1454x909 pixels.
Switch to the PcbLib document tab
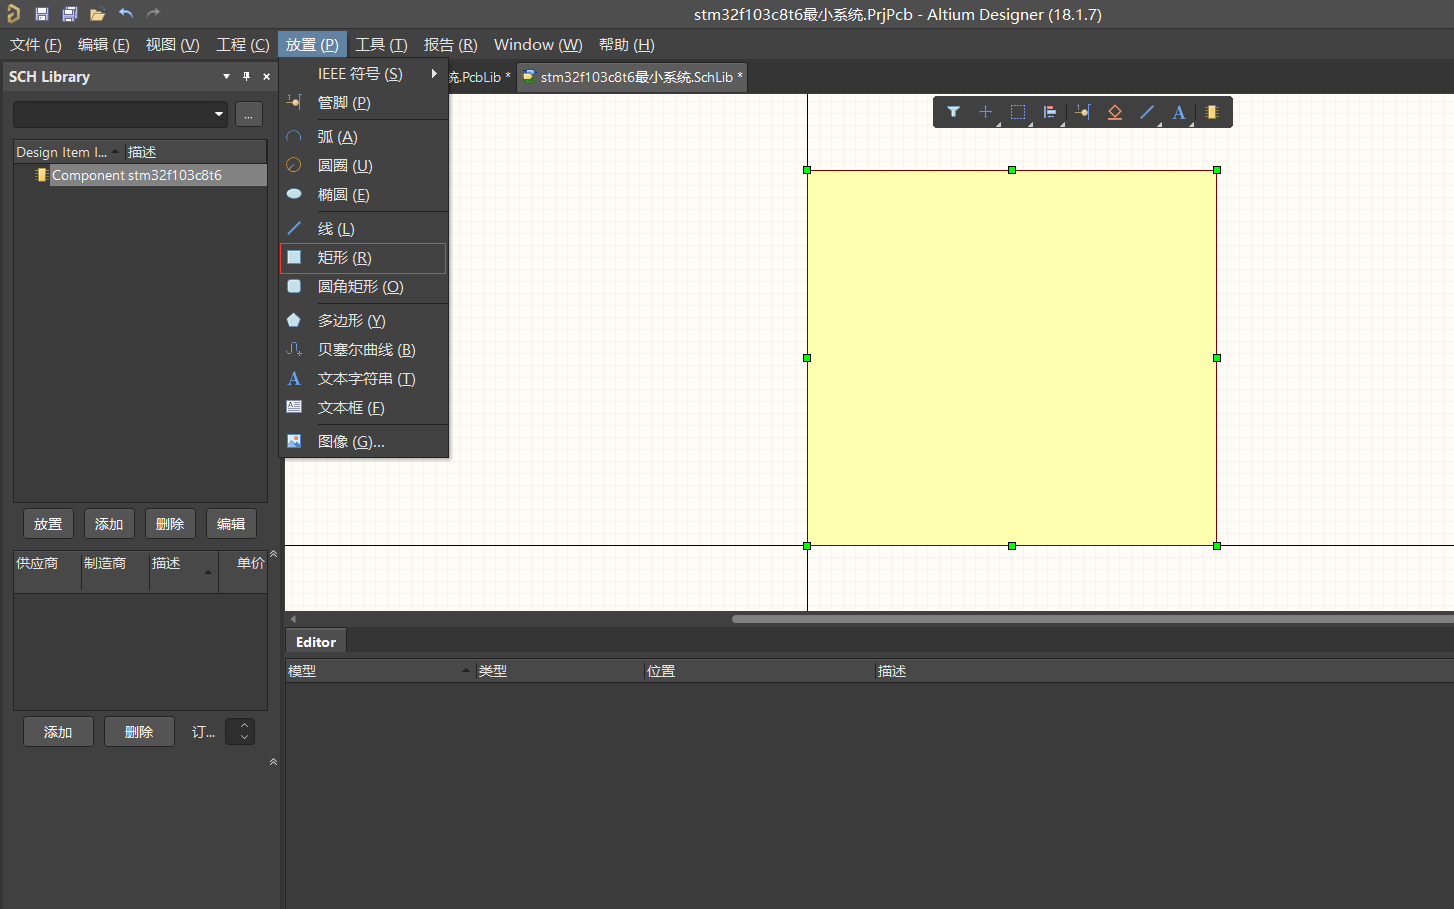tap(481, 77)
